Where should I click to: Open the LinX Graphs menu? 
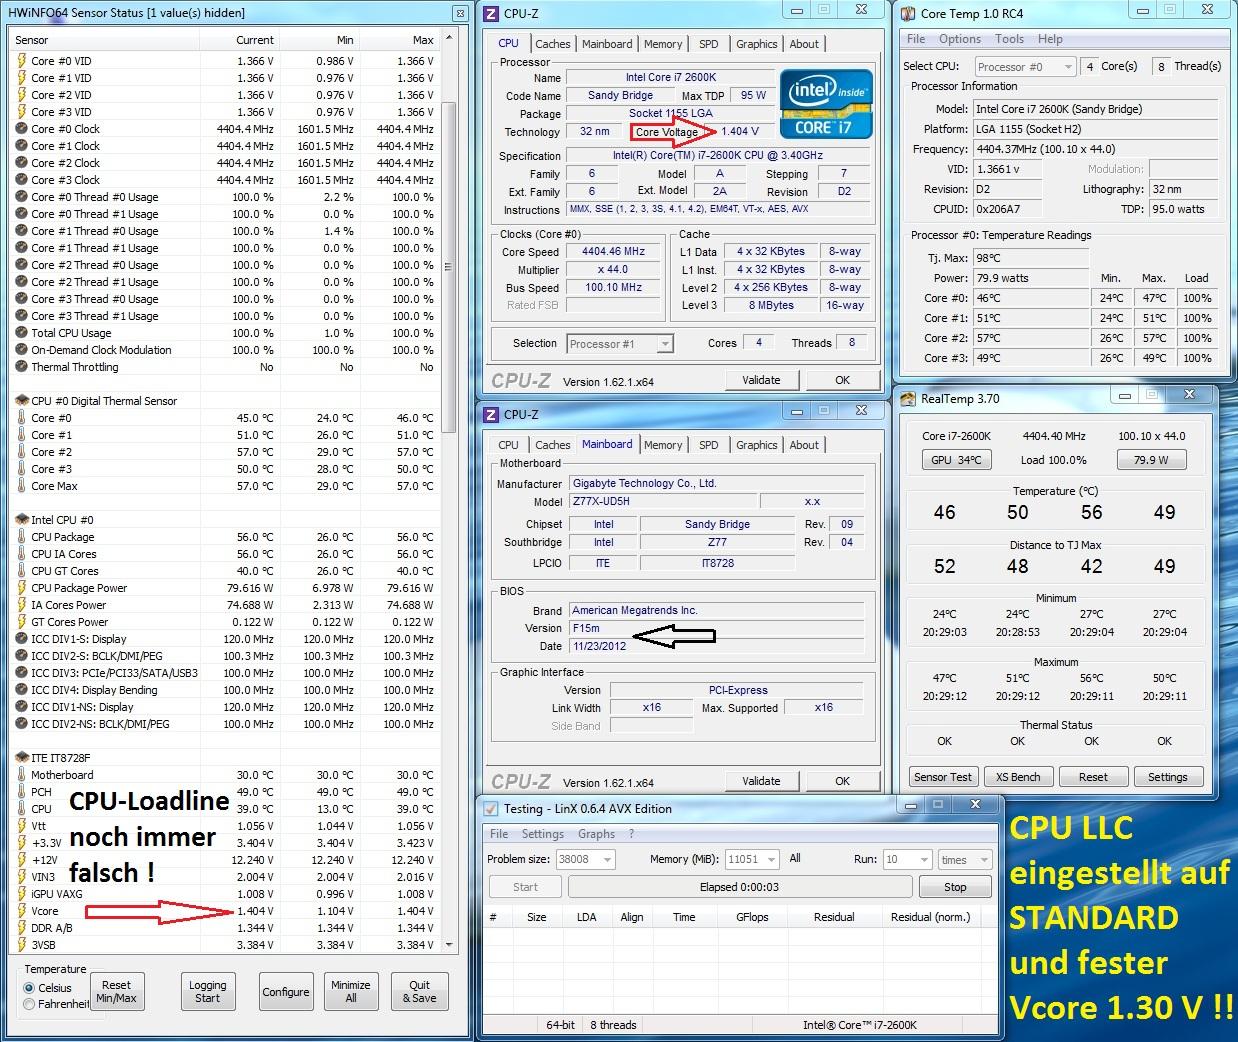click(596, 833)
